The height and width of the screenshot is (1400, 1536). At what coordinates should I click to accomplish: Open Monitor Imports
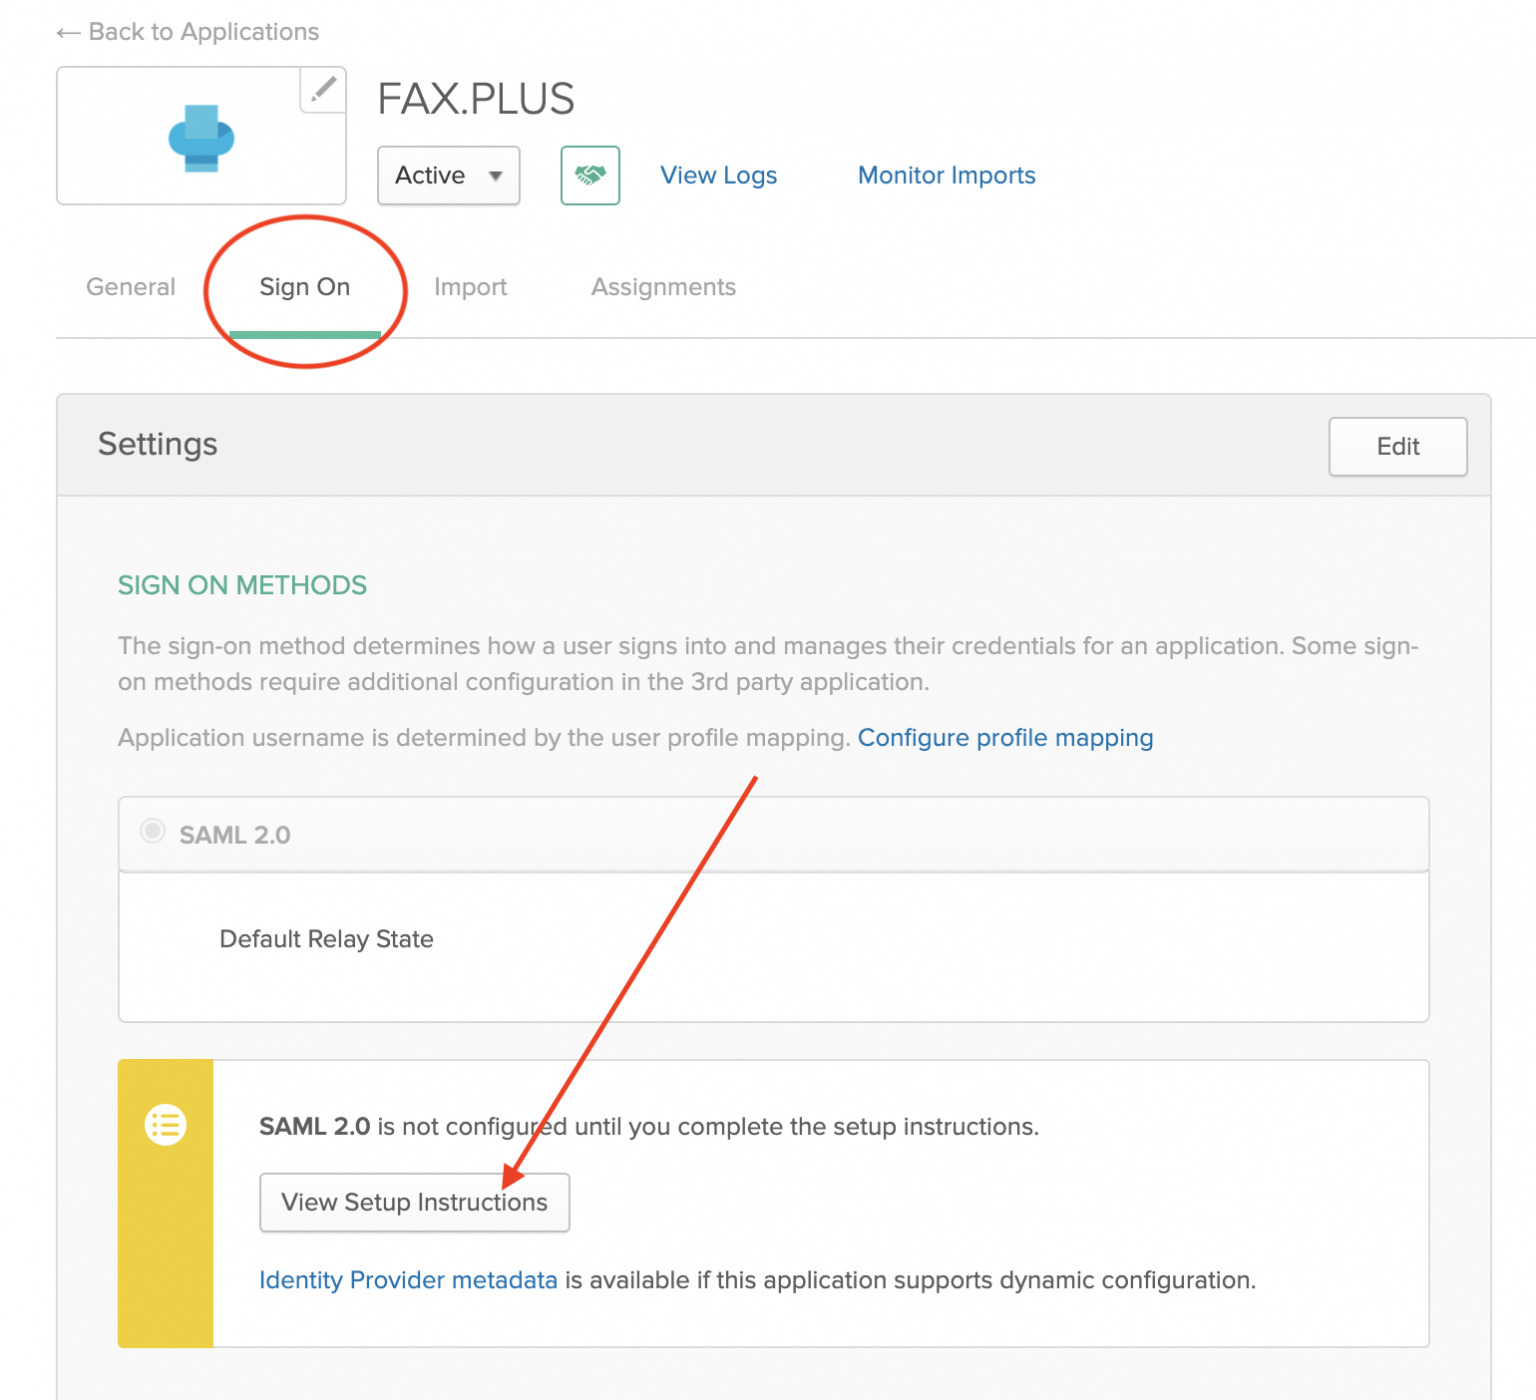click(x=945, y=175)
